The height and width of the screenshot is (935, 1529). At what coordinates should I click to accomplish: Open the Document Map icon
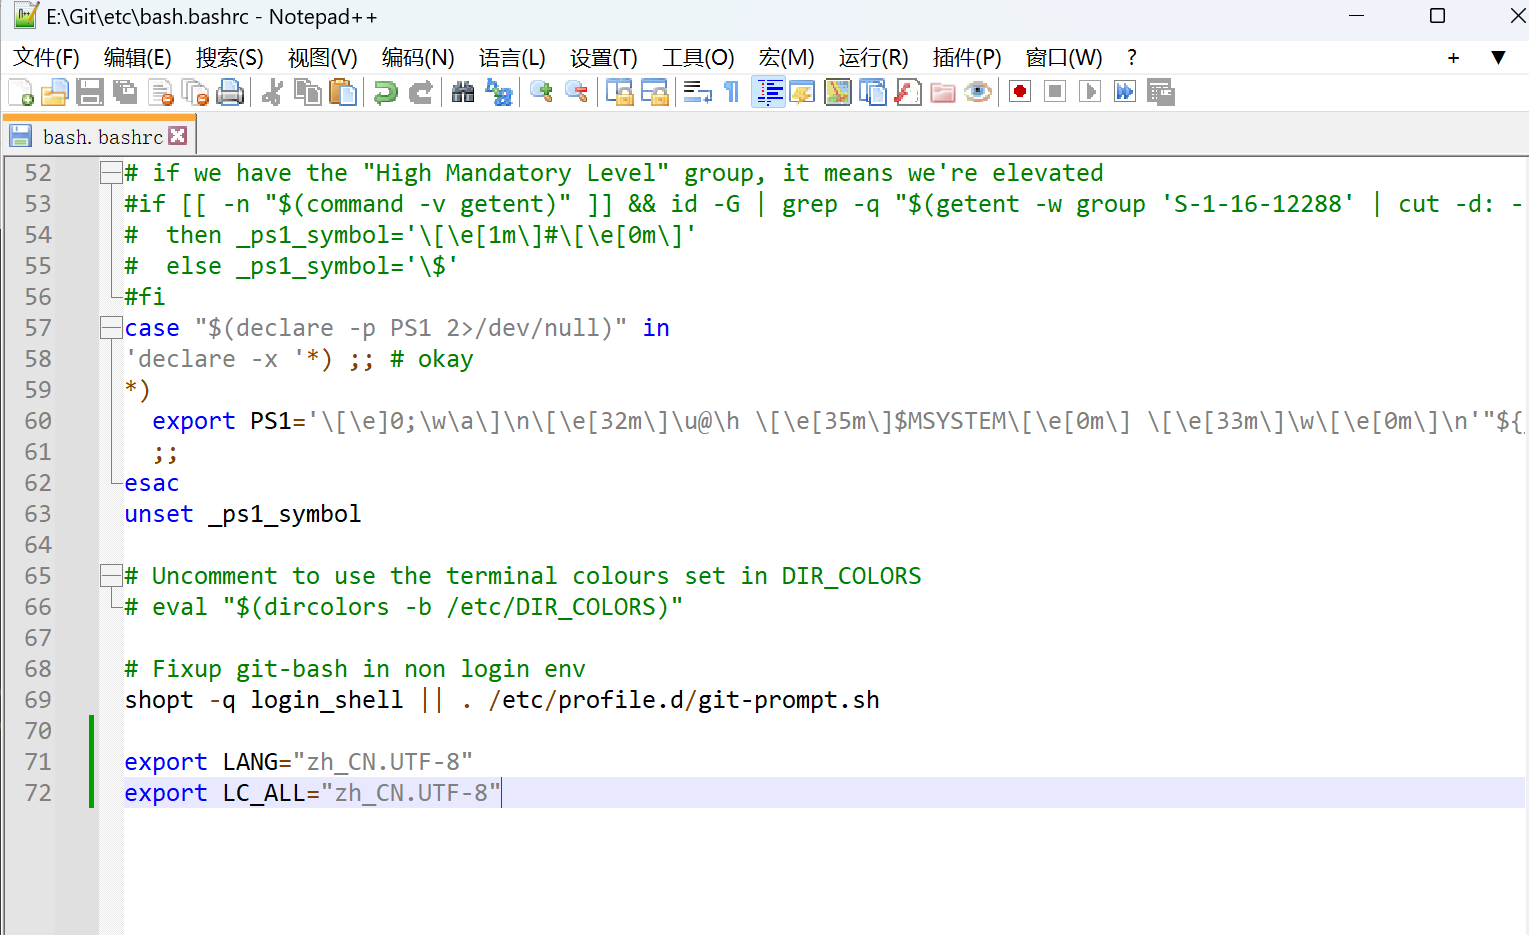[837, 93]
